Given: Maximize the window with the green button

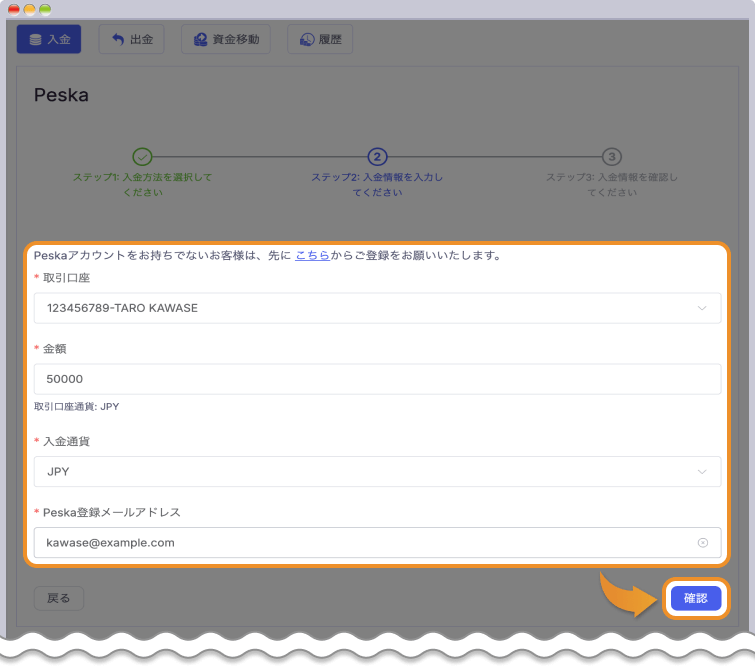Looking at the screenshot, I should [45, 9].
